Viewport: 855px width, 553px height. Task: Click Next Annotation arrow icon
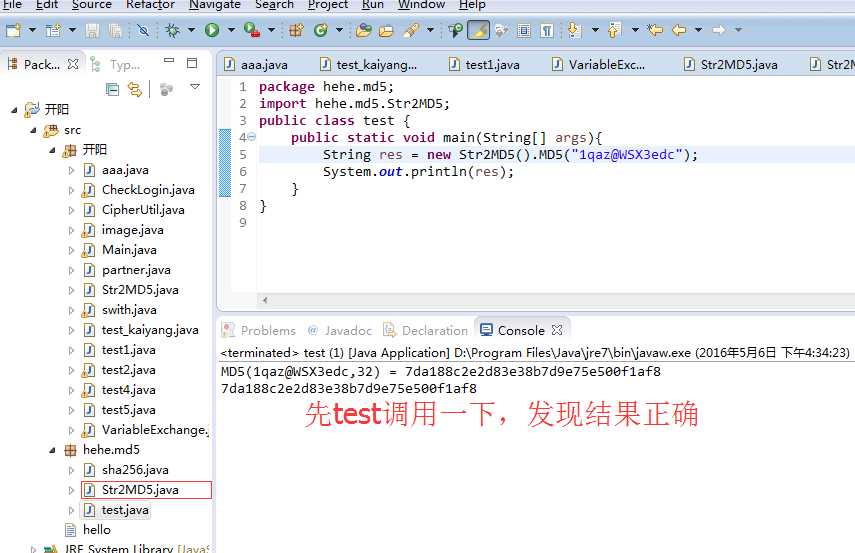pos(574,30)
